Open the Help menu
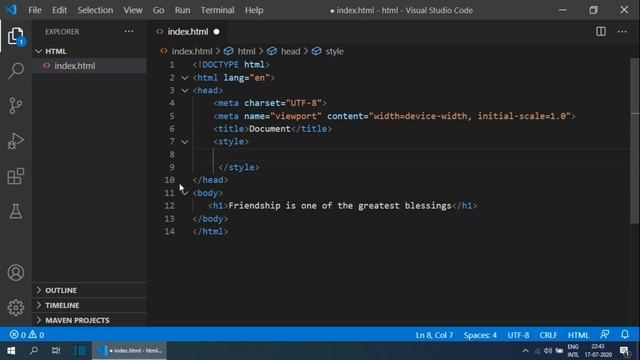This screenshot has height=360, width=640. [x=254, y=10]
